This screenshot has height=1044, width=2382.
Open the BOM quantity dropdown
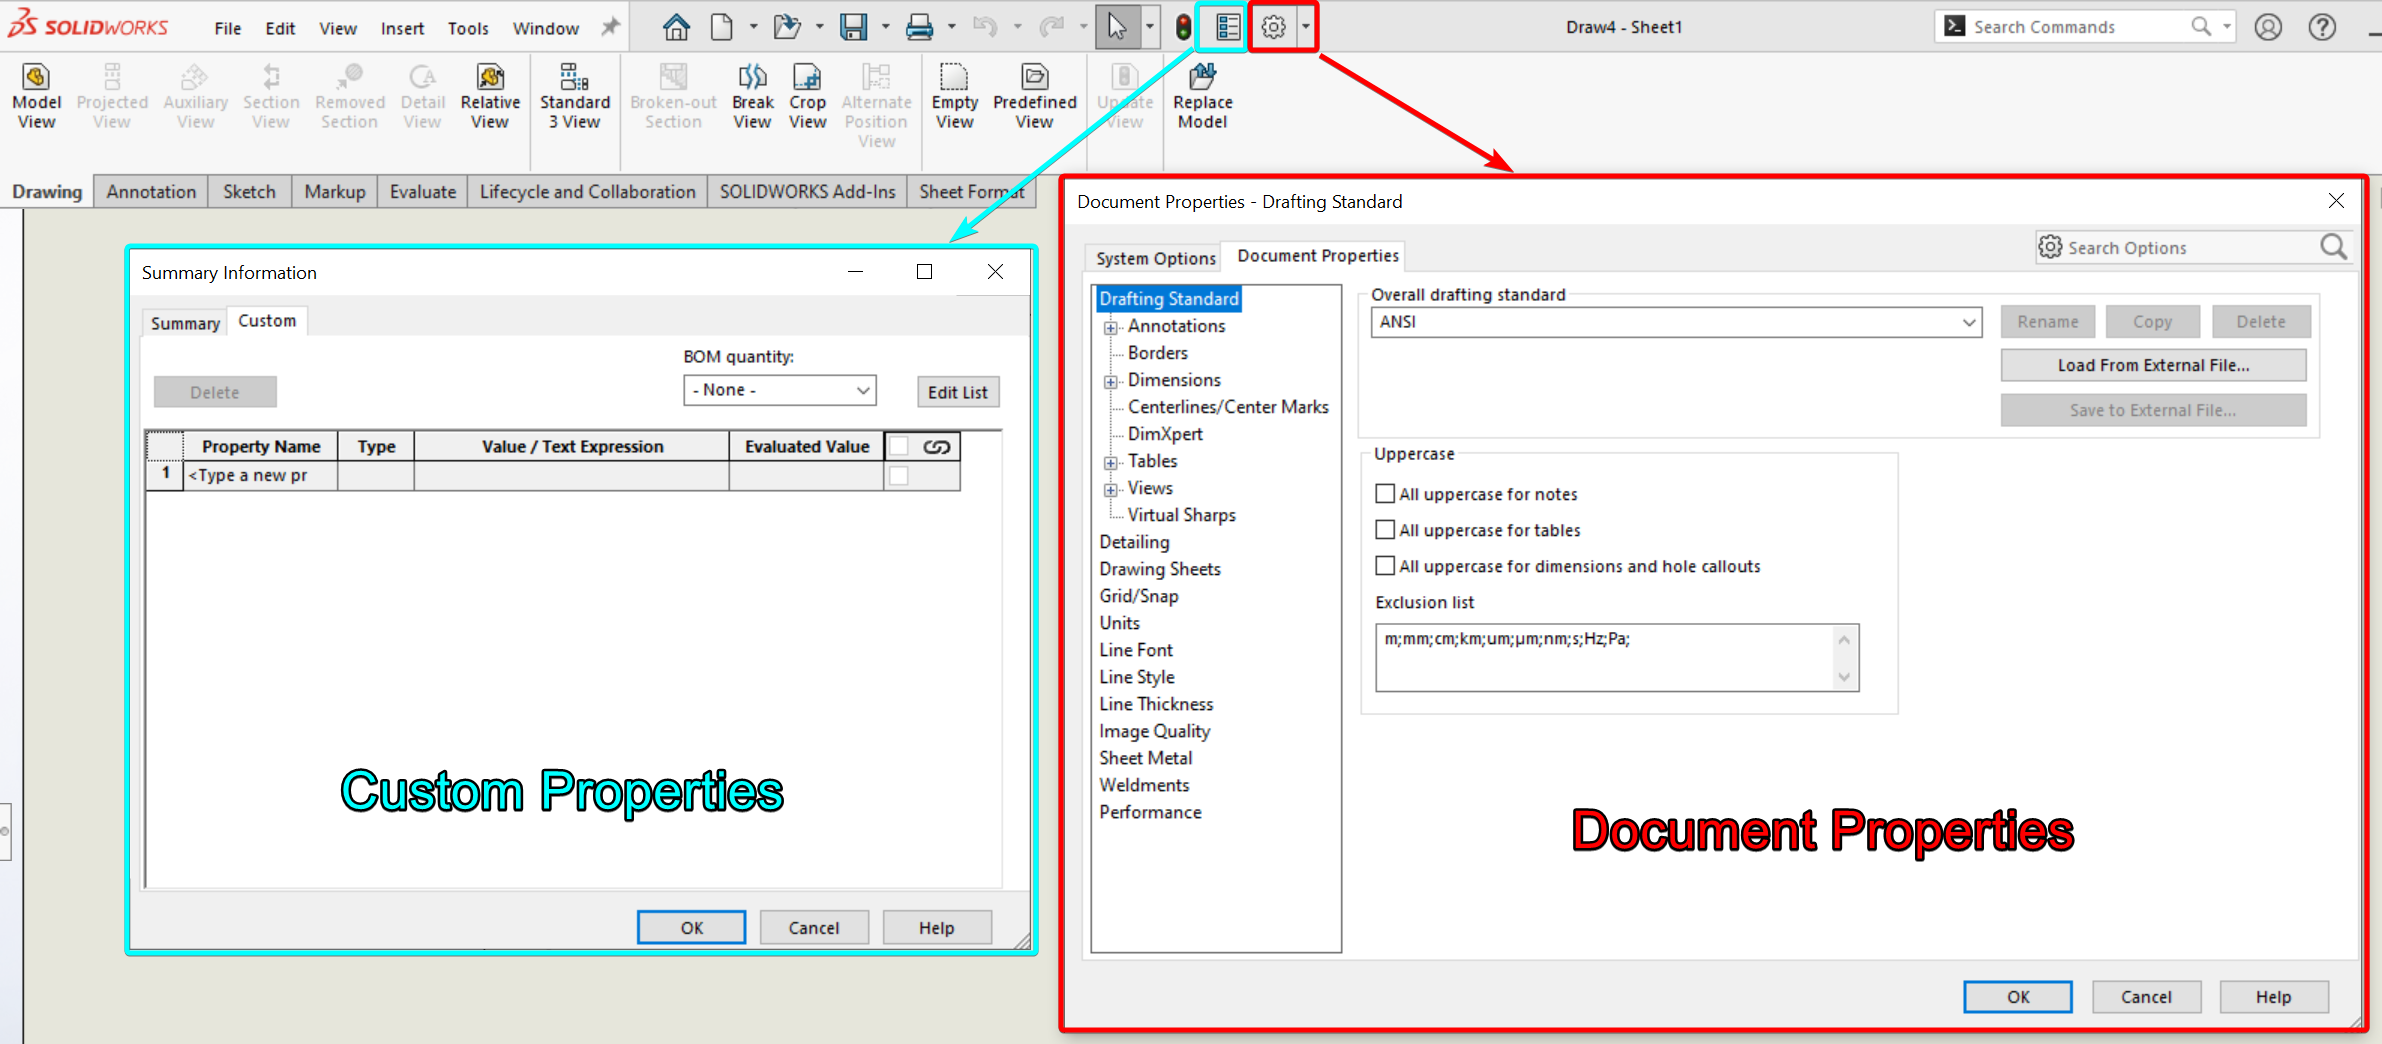[x=779, y=390]
